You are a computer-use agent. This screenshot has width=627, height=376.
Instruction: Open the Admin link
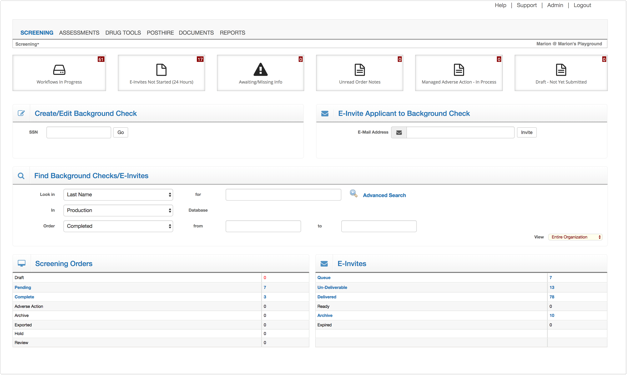555,5
